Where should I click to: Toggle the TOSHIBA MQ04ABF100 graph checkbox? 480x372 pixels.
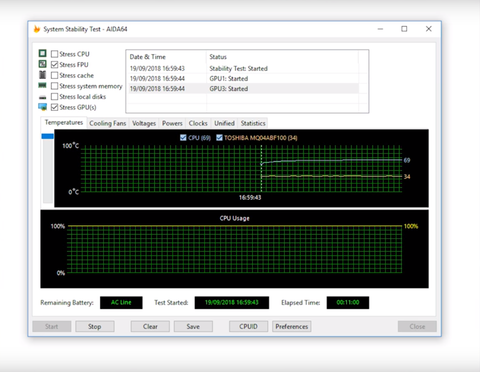tap(219, 137)
